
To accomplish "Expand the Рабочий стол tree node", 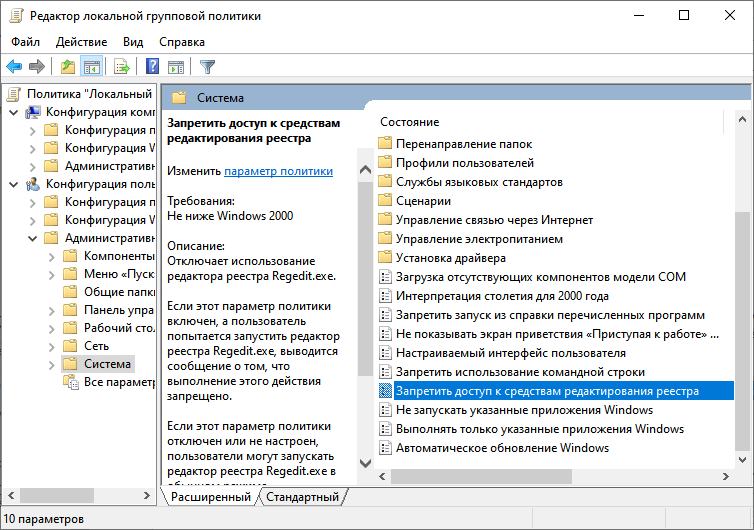I will click(x=51, y=328).
